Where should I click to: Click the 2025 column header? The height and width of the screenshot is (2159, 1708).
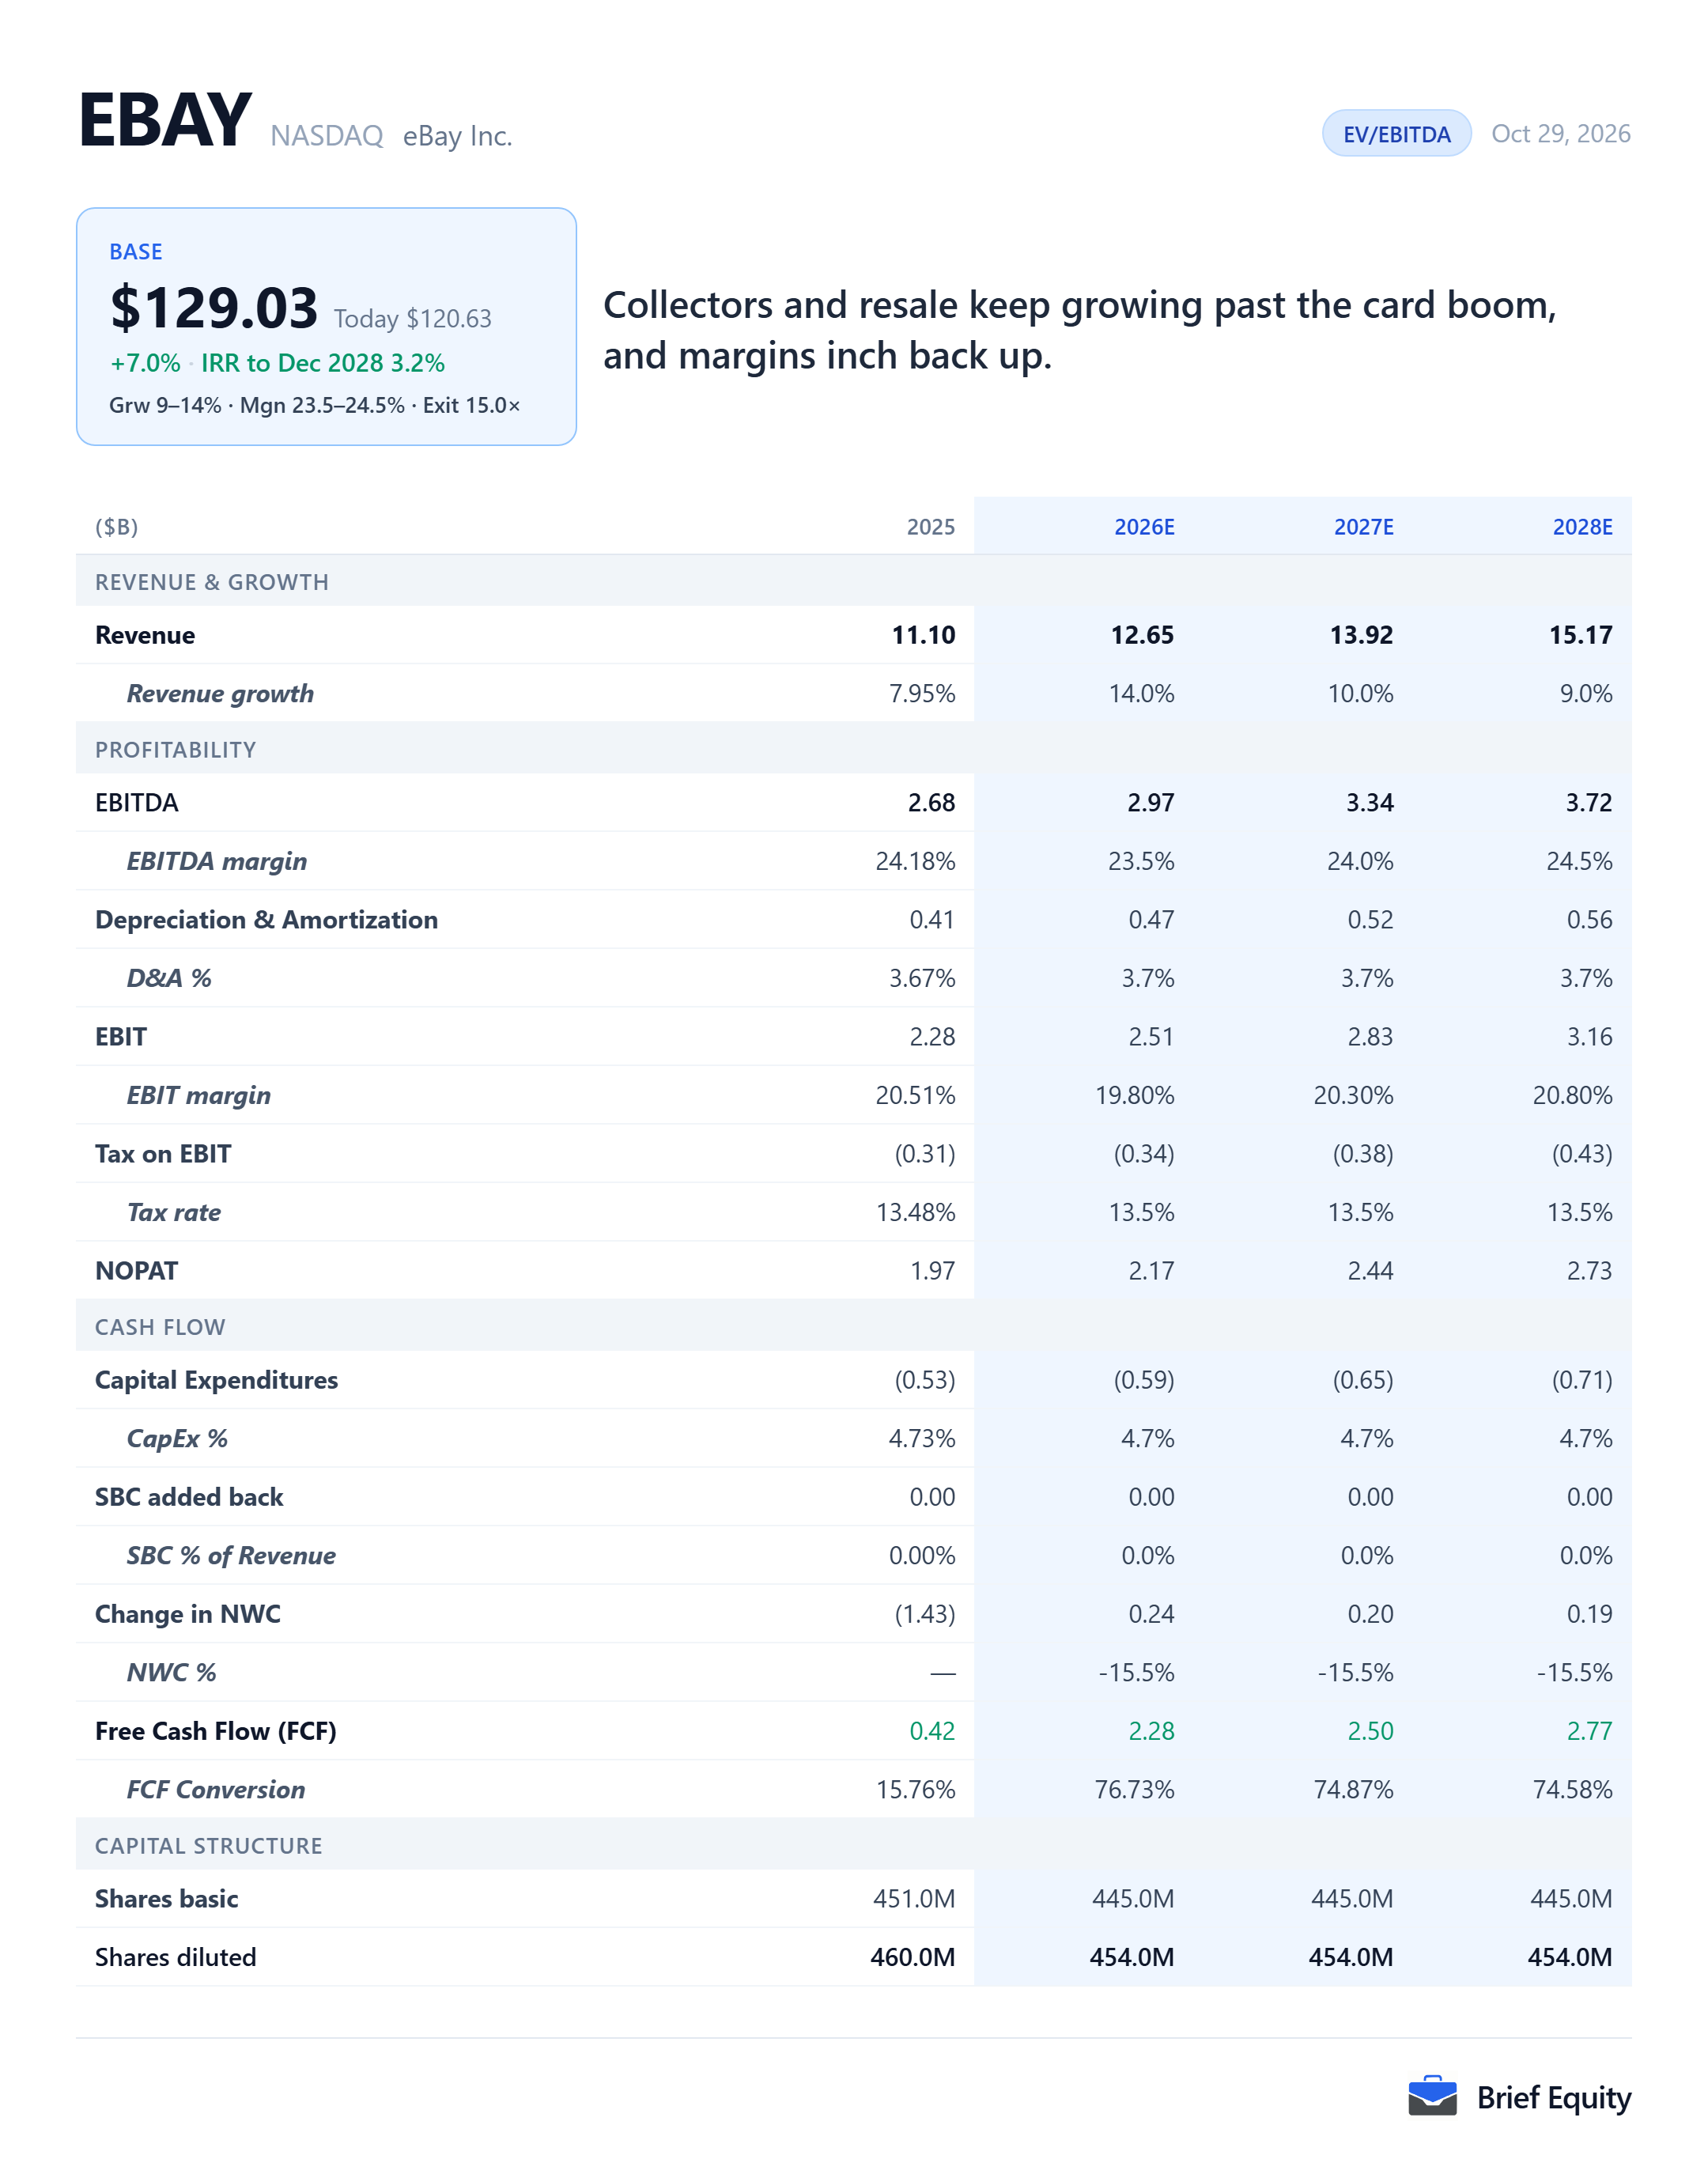pyautogui.click(x=931, y=527)
